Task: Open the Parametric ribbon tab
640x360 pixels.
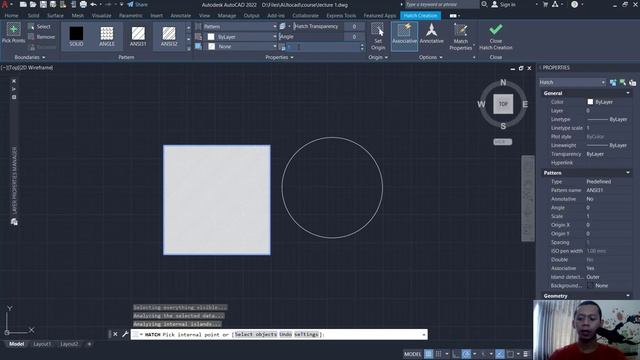Action: pos(131,16)
